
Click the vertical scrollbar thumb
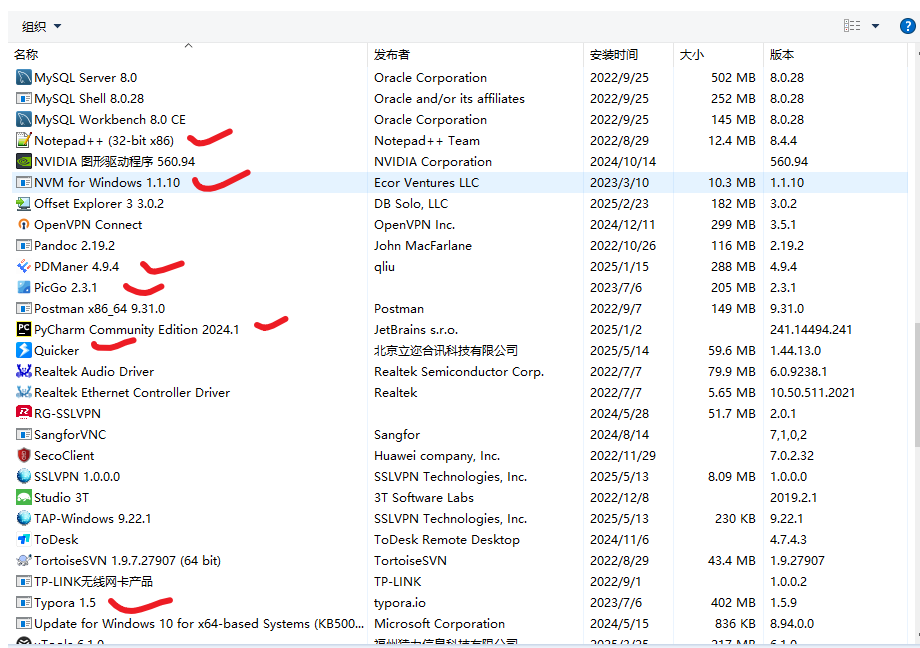pyautogui.click(x=917, y=384)
